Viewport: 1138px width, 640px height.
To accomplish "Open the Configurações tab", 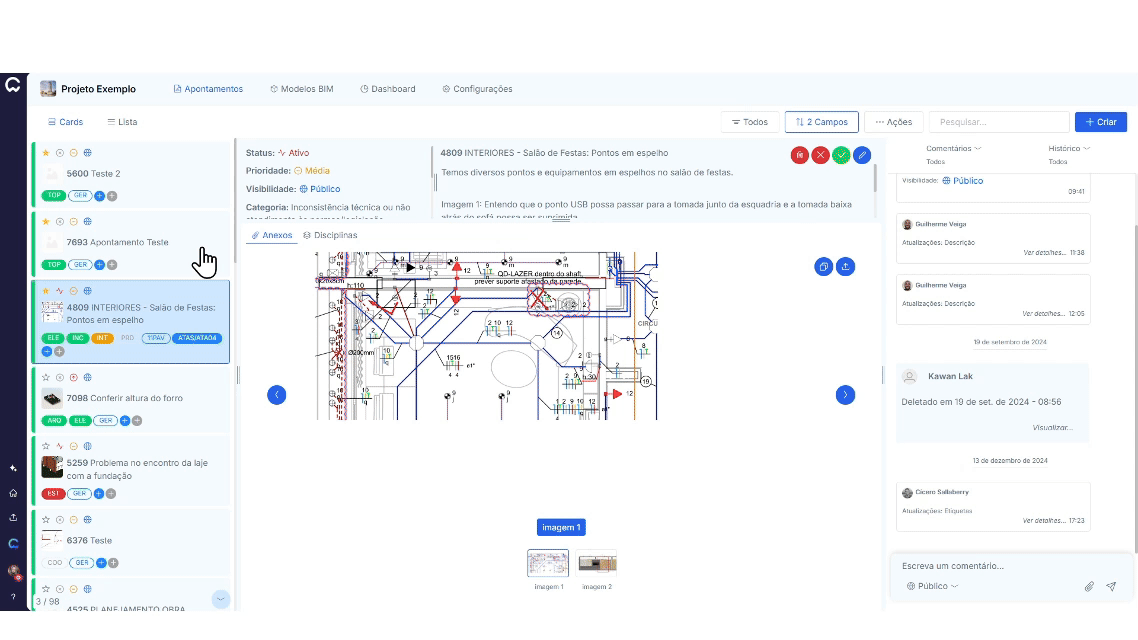I will coord(477,89).
